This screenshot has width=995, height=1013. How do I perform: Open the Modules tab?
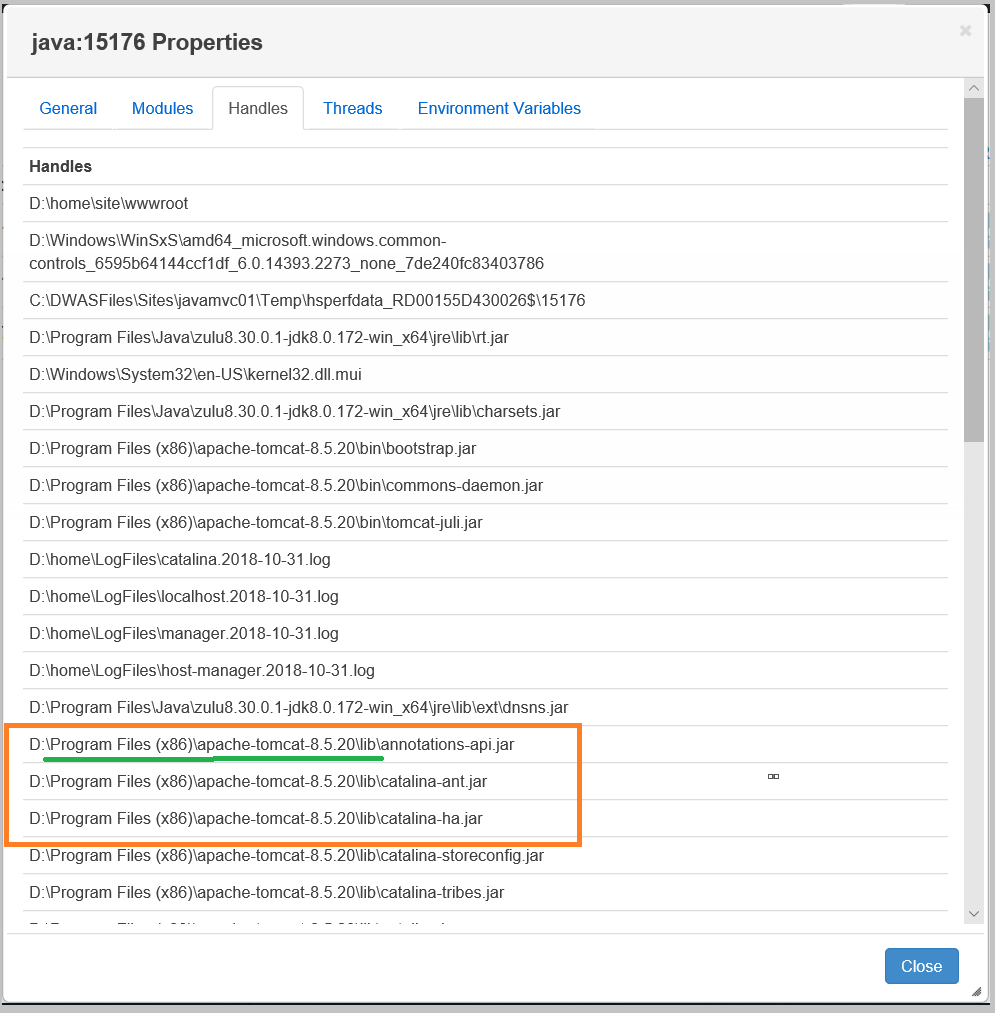pos(162,108)
